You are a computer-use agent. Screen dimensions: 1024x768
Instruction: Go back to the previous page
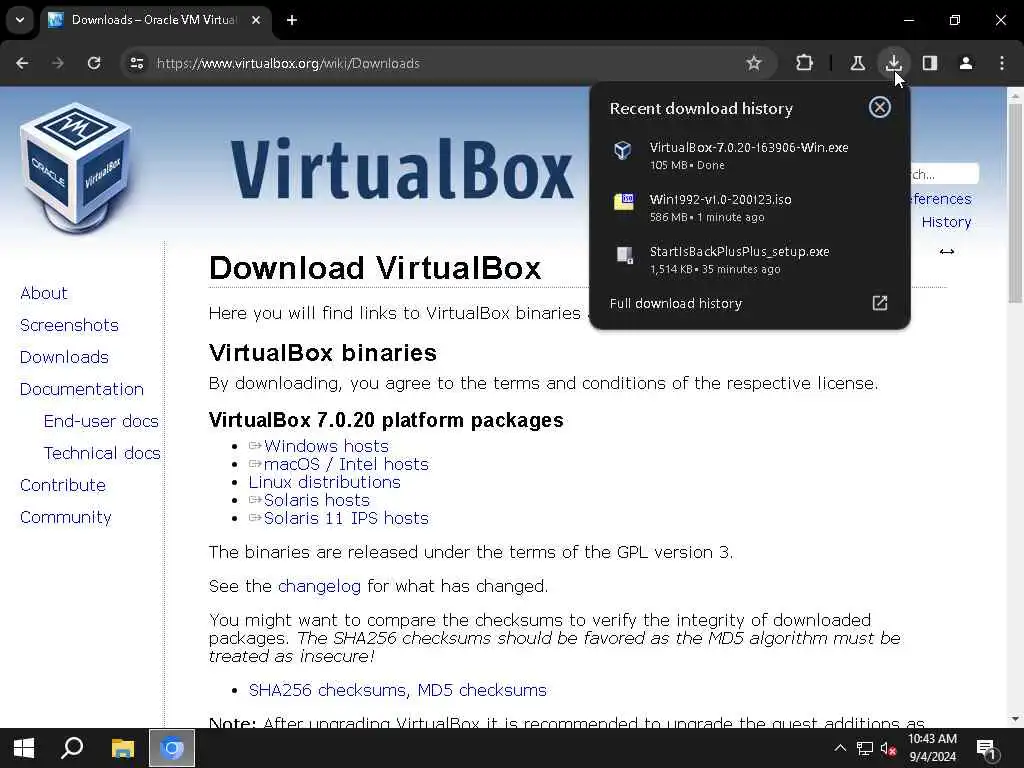point(22,63)
